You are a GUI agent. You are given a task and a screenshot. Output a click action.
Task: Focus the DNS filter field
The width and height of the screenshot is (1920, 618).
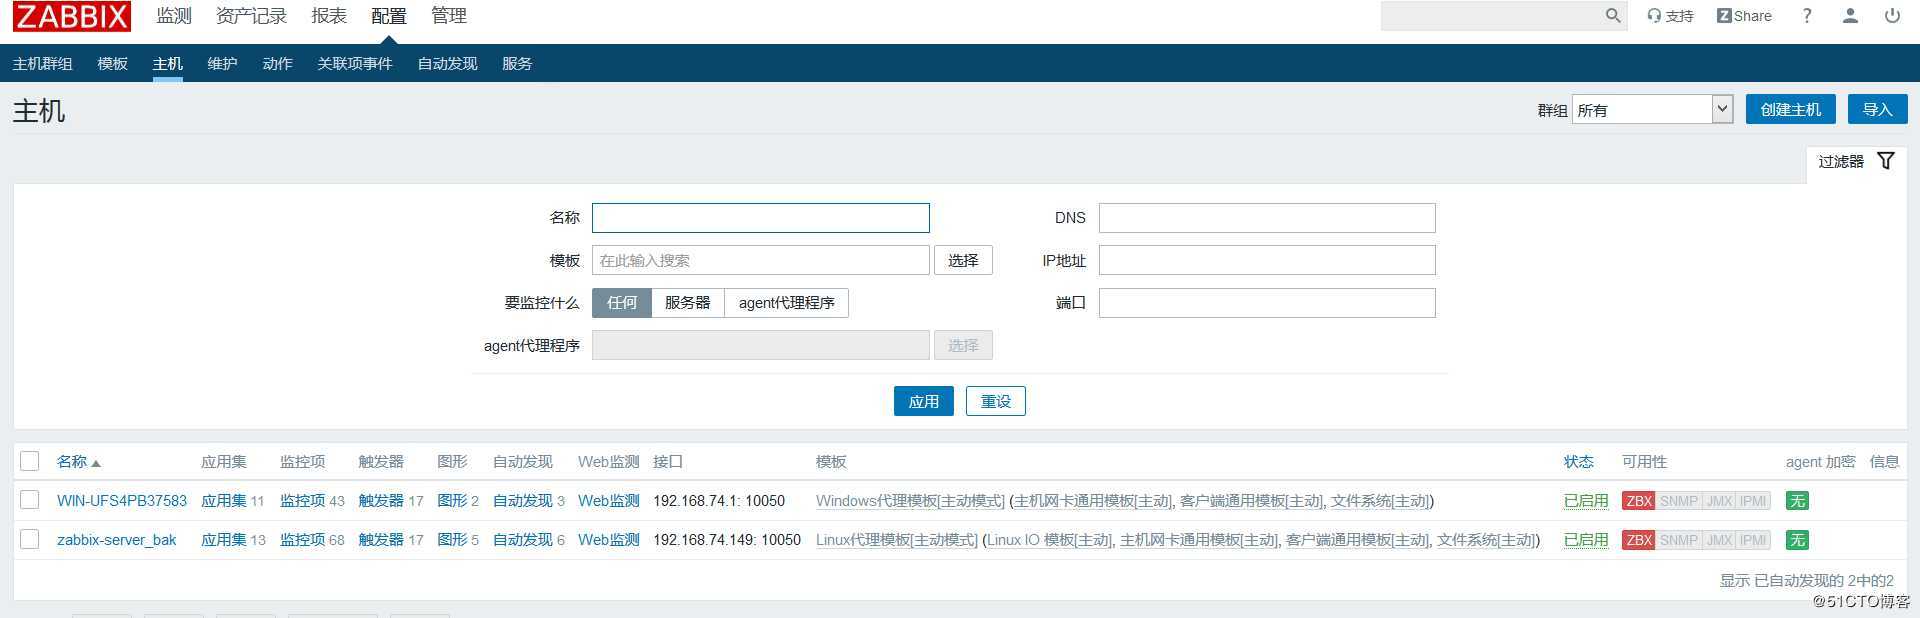pyautogui.click(x=1267, y=218)
